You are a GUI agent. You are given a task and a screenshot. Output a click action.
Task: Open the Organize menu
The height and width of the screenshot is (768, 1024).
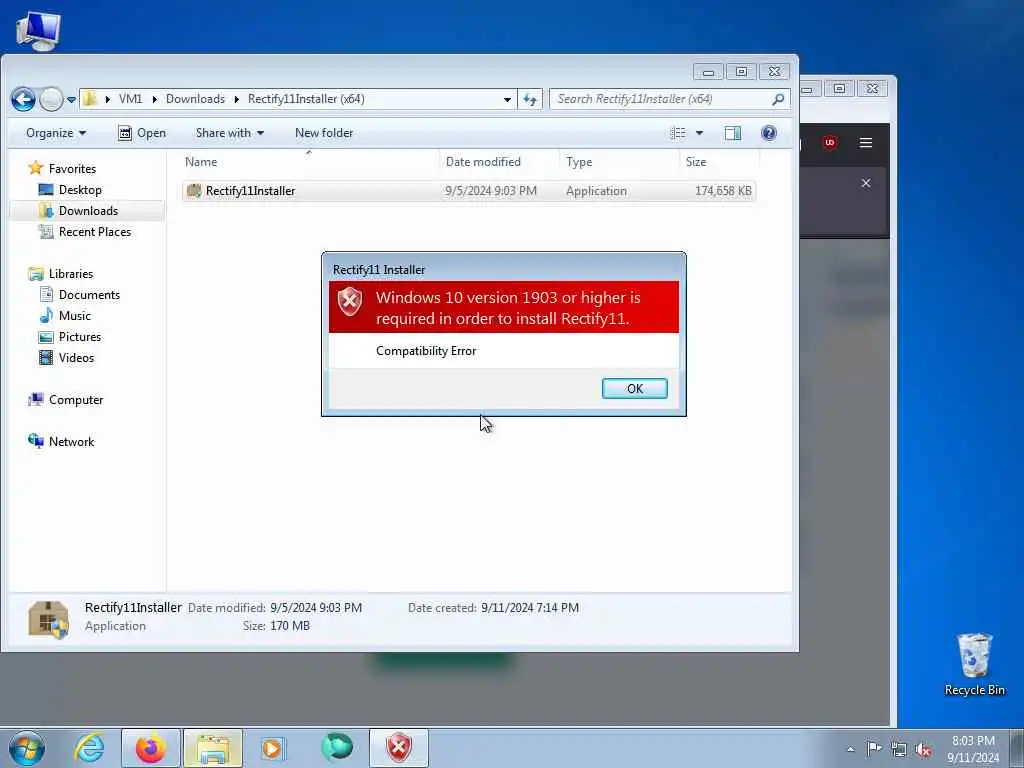click(56, 133)
